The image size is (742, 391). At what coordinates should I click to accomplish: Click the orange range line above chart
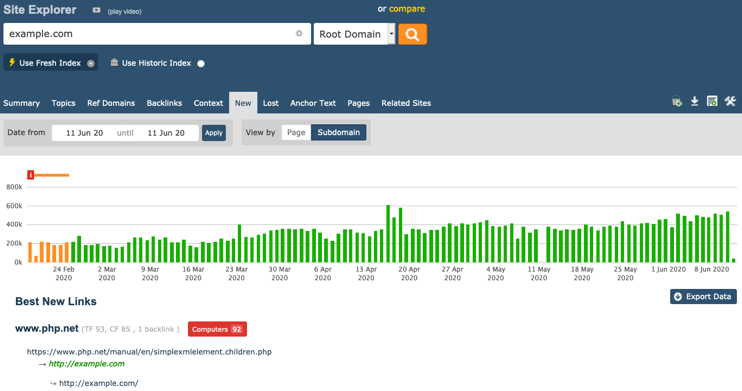click(52, 175)
